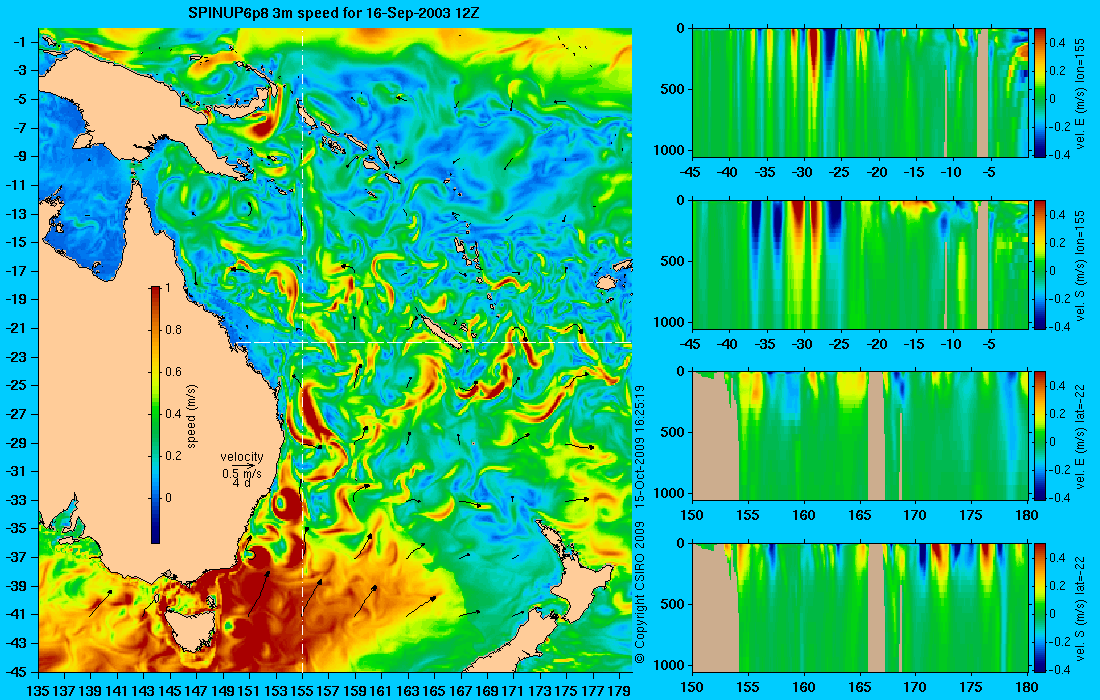
Task: Click the '500' depth label of vel. E lon=155 panel
Action: 674,90
